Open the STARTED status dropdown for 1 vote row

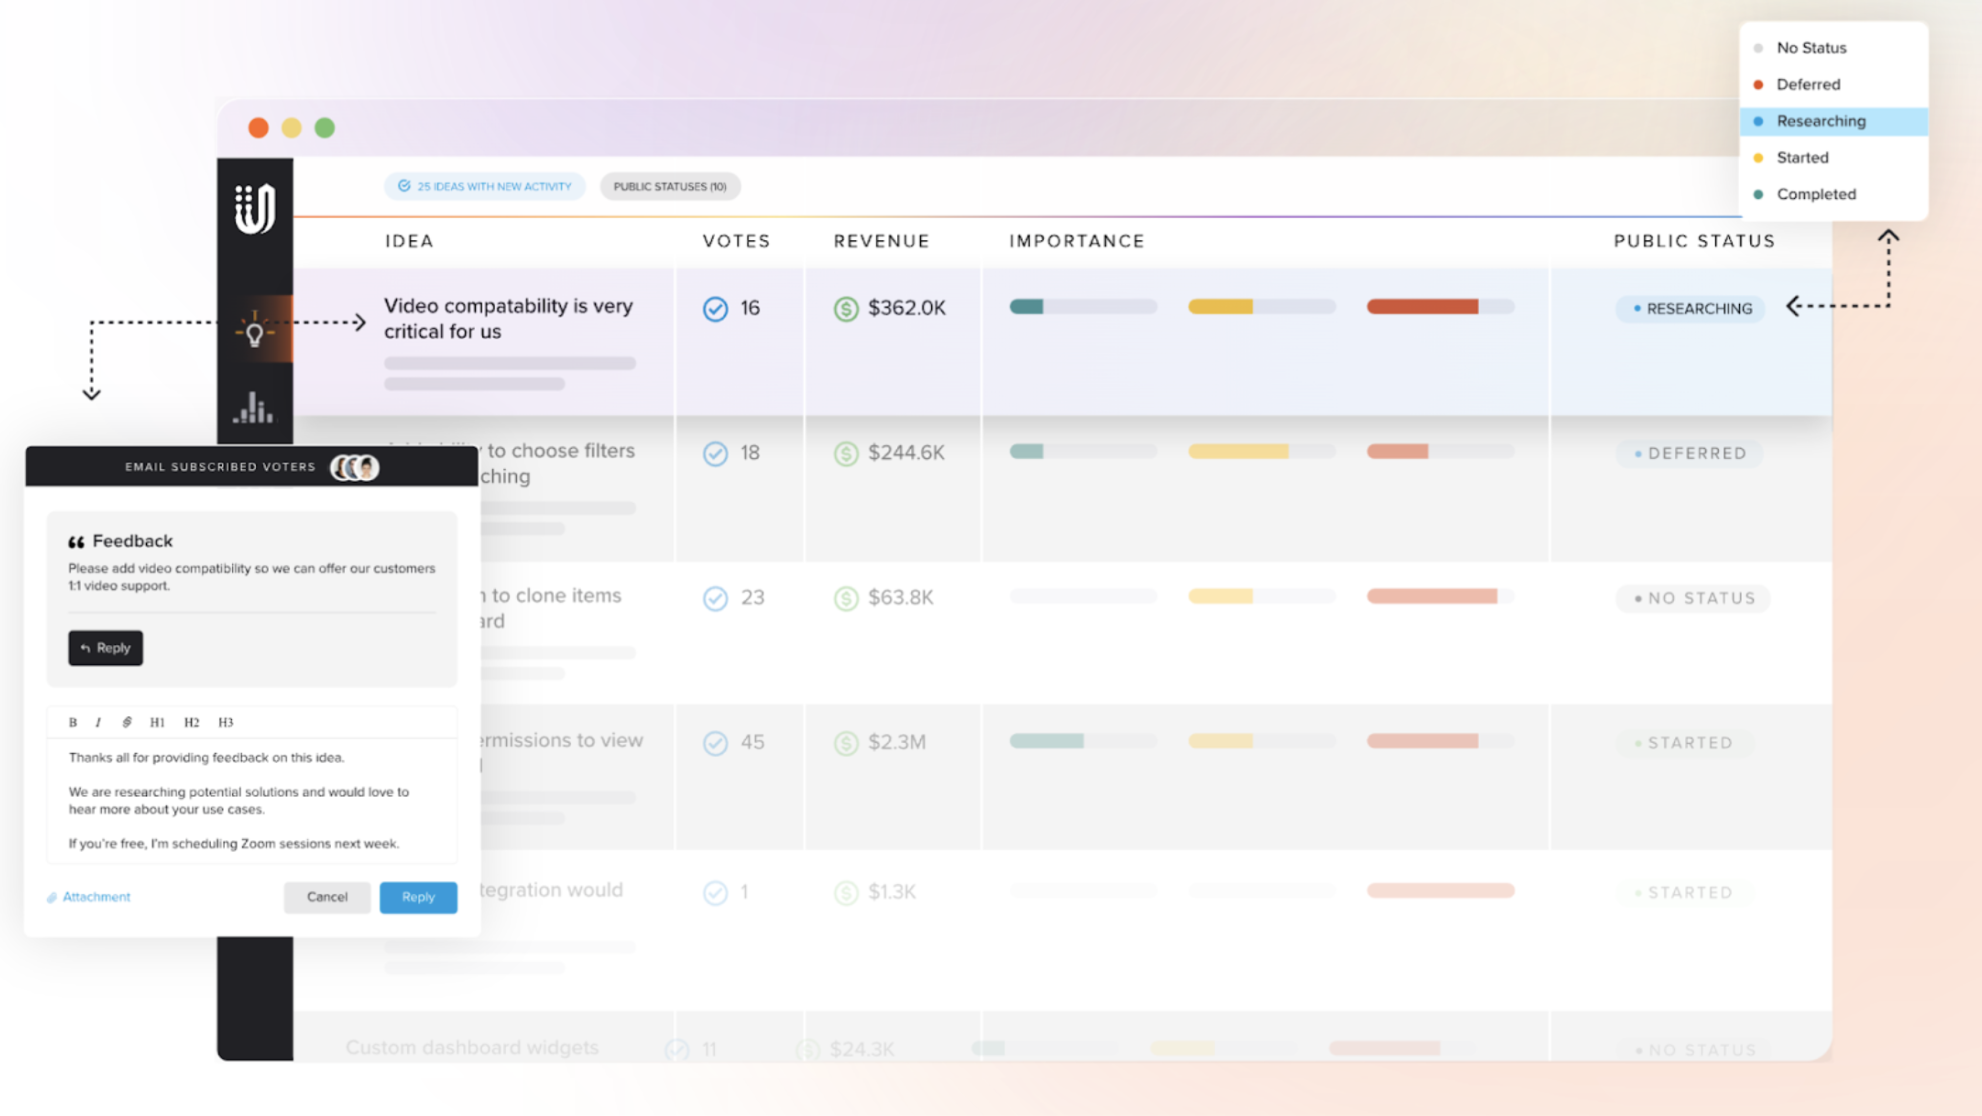[x=1685, y=892]
